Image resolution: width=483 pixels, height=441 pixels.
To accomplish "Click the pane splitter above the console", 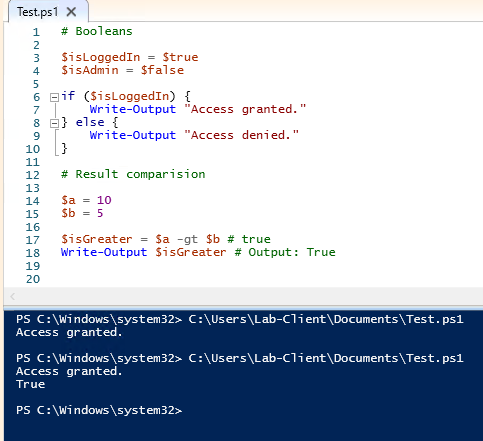I will pyautogui.click(x=243, y=307).
